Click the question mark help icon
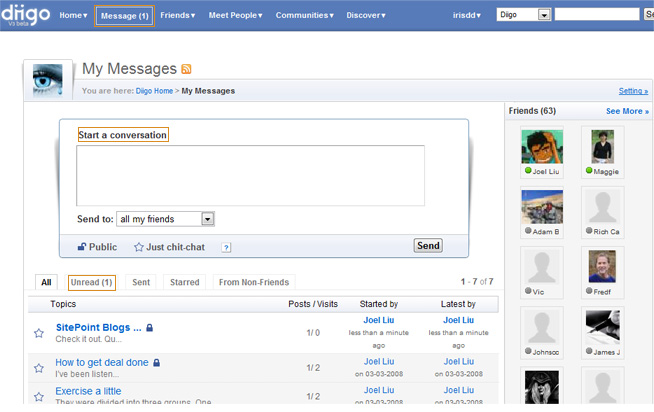Viewport: 654px width, 412px height. point(226,248)
